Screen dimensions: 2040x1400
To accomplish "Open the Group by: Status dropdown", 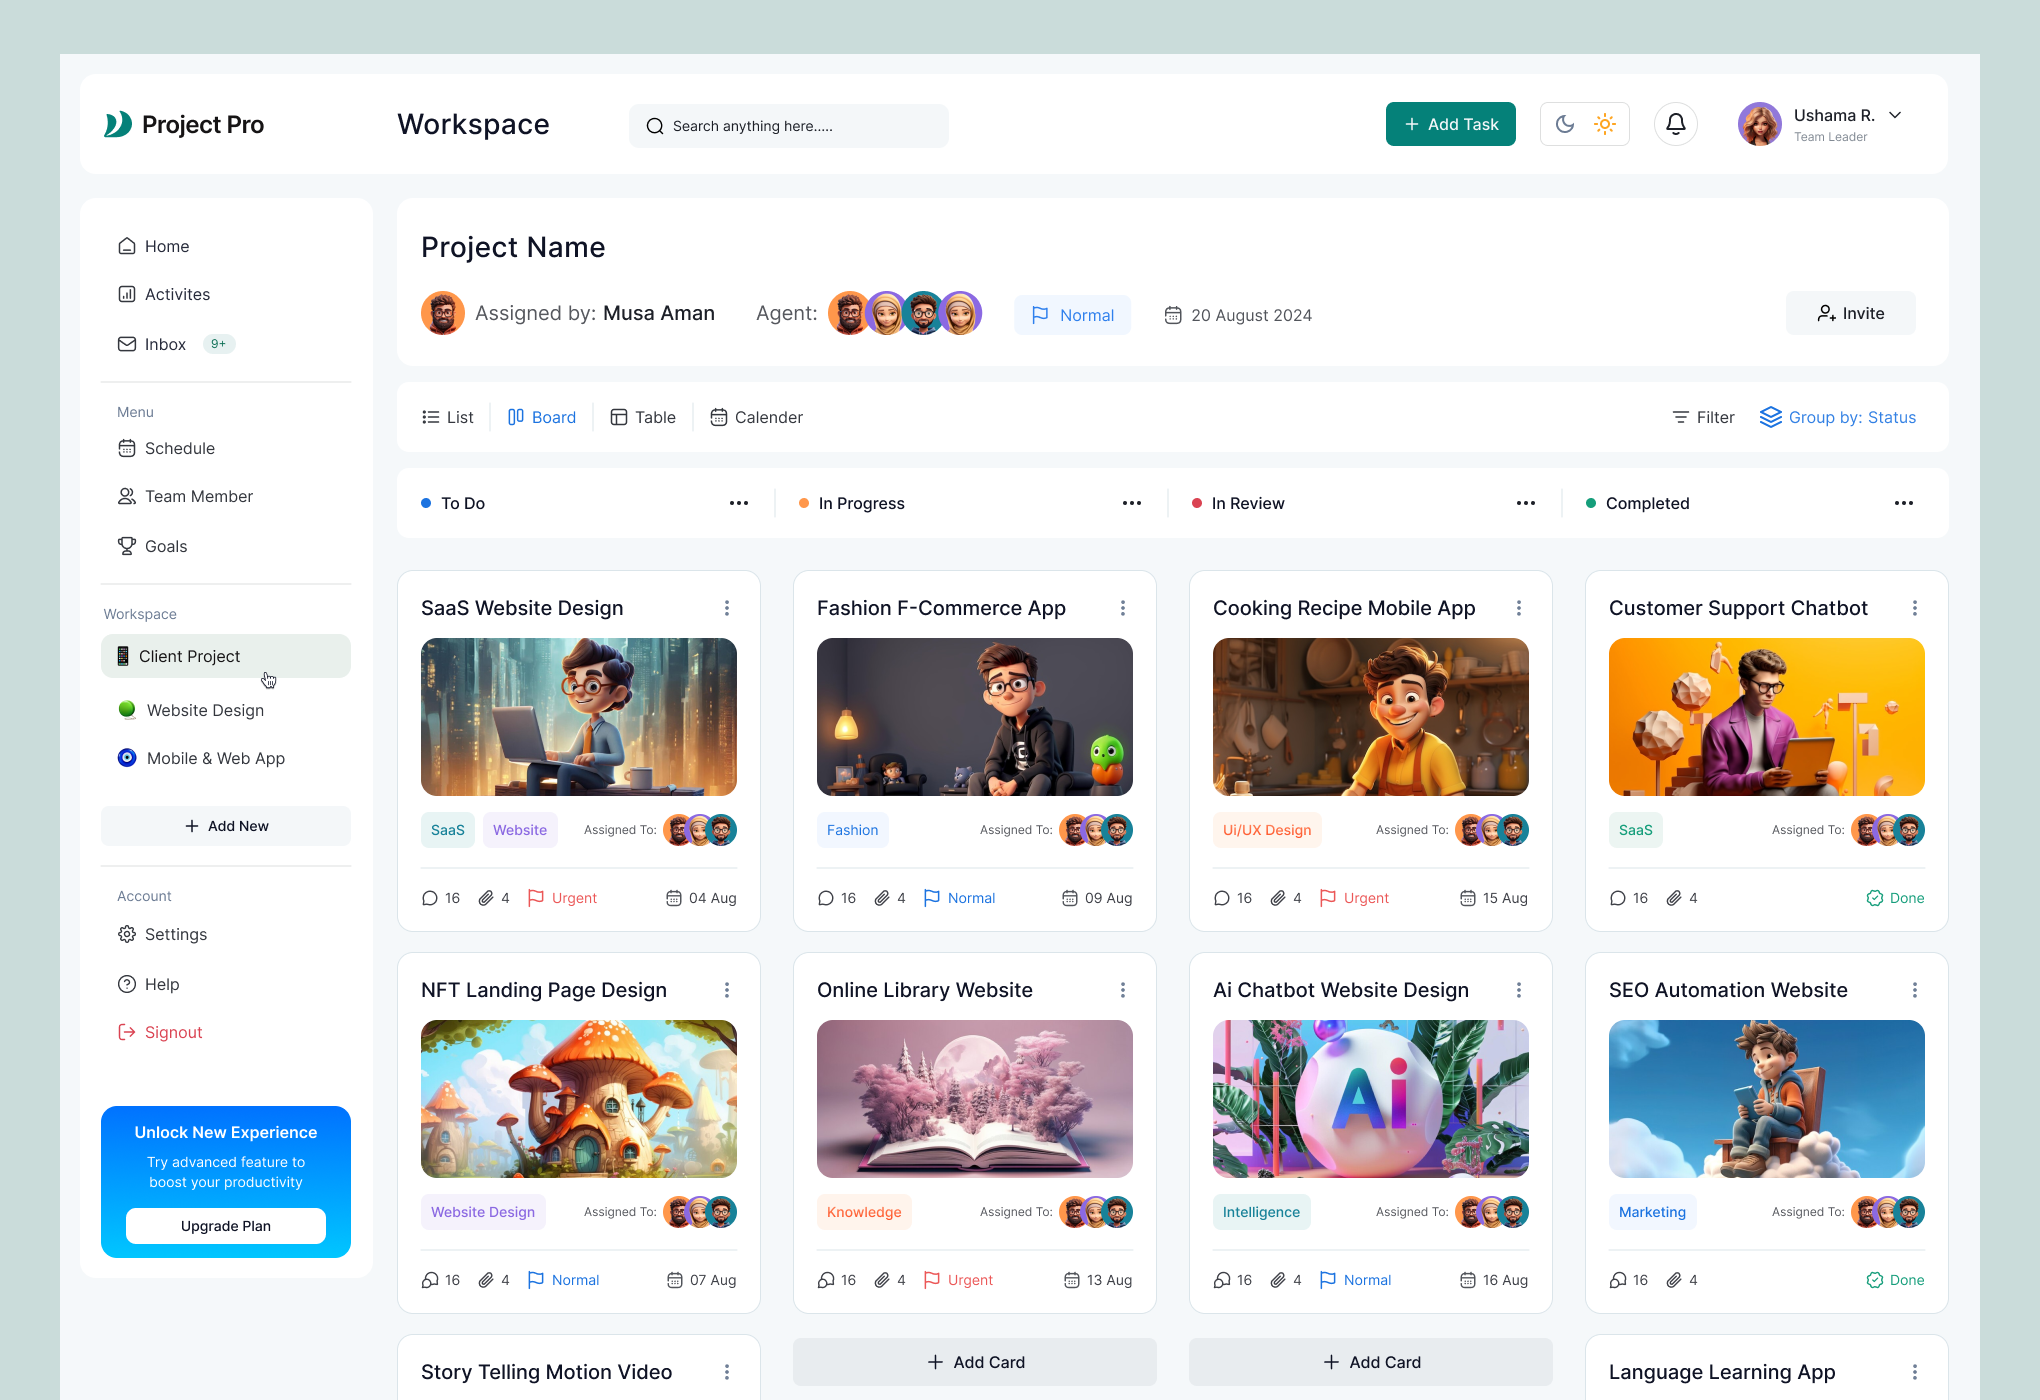I will click(1852, 417).
